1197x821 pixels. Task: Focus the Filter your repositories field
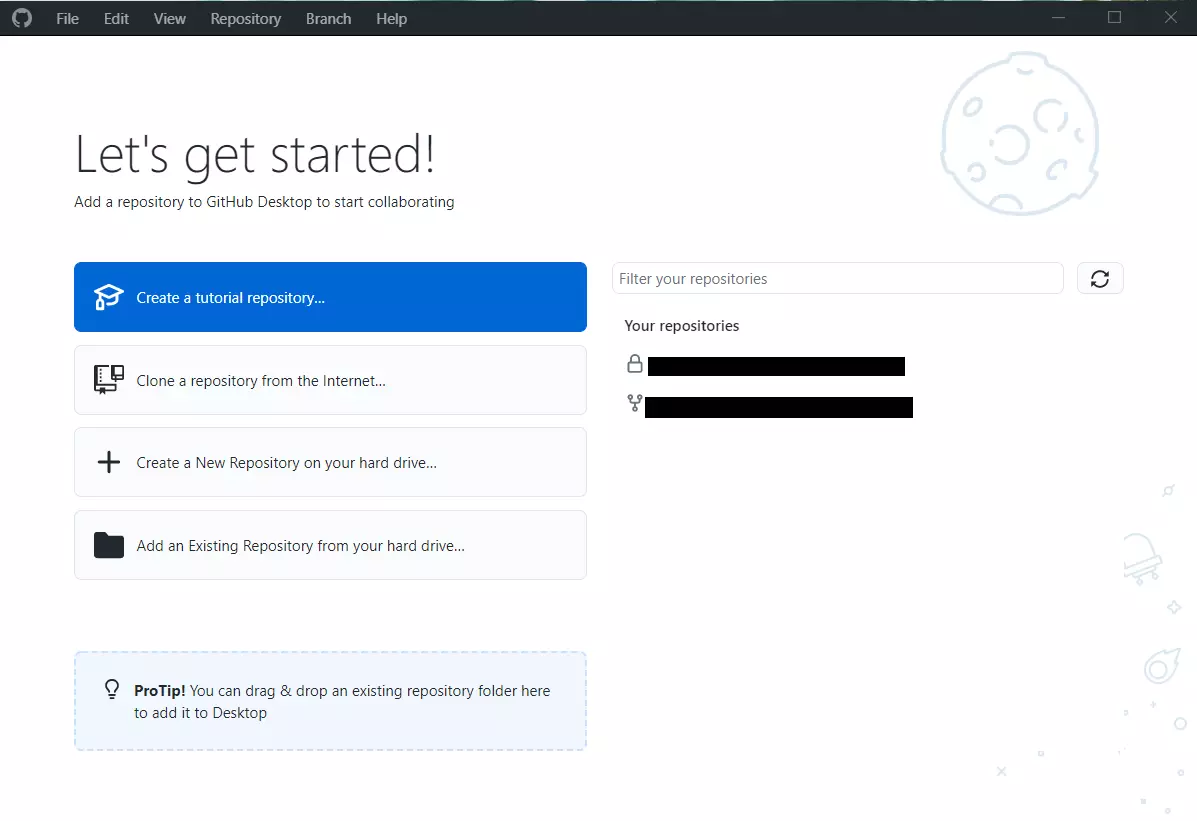click(837, 279)
